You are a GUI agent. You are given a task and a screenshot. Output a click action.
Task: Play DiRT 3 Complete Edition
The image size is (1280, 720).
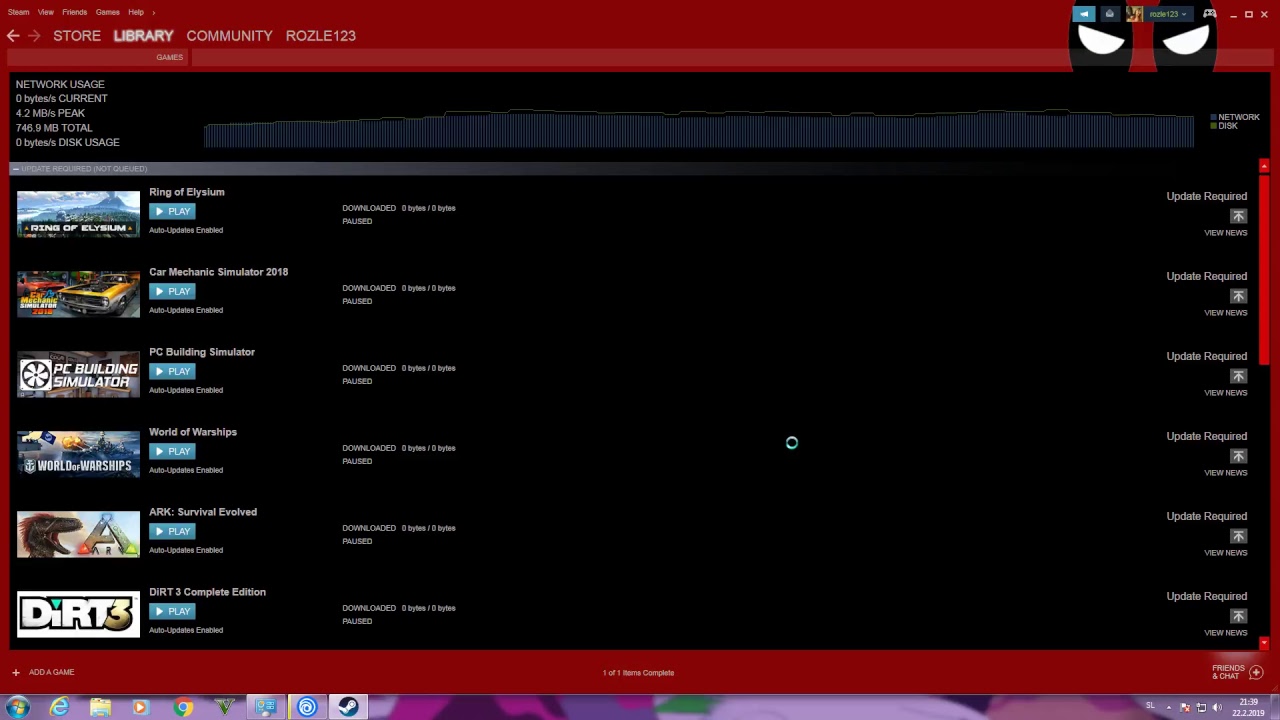coord(172,611)
